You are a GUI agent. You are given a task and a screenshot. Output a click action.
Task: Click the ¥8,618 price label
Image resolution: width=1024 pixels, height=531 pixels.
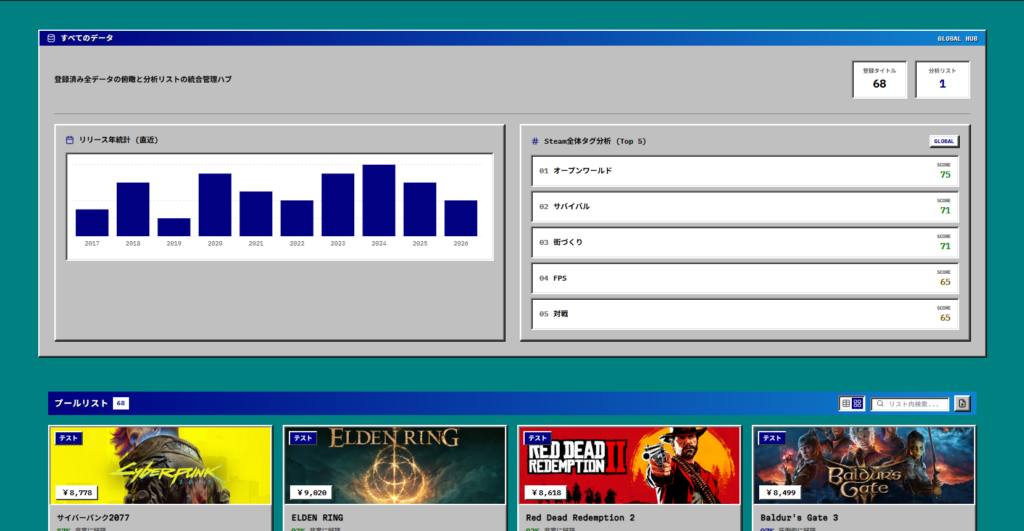coord(546,492)
